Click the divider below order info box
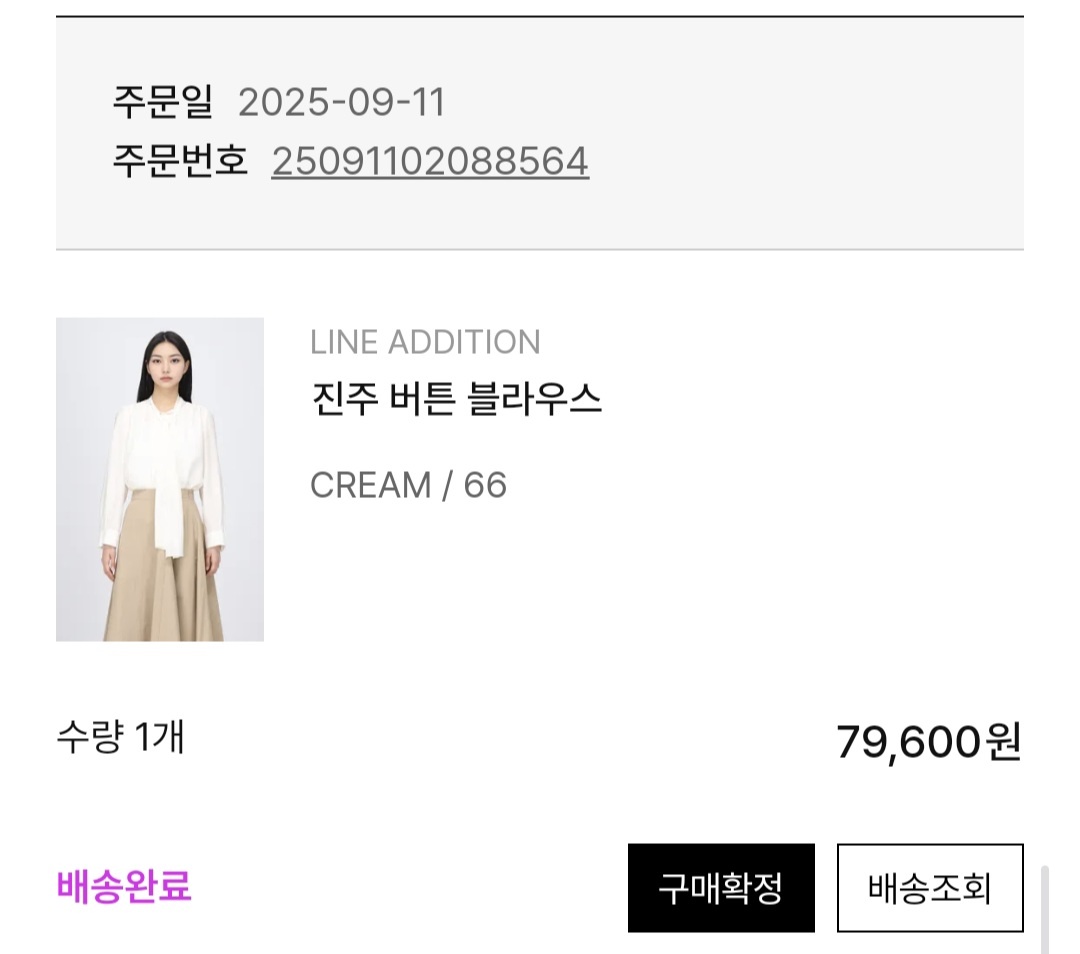The height and width of the screenshot is (954, 1080). (540, 249)
